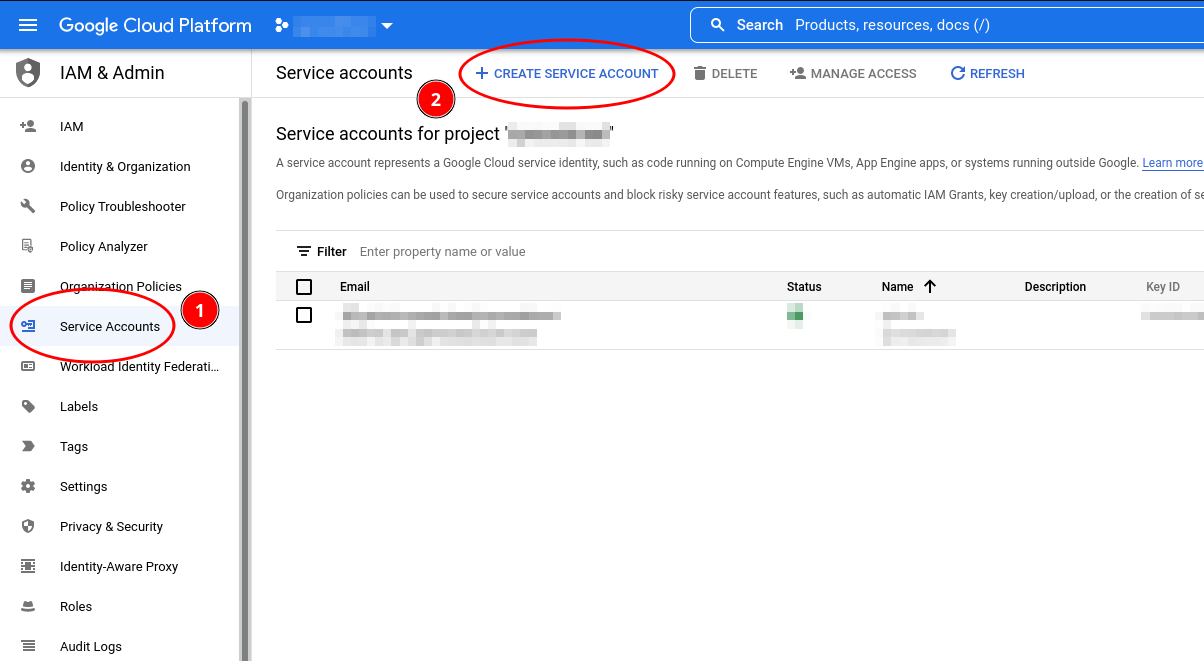Image resolution: width=1204 pixels, height=661 pixels.
Task: Click the Manage Access person icon
Action: point(798,73)
